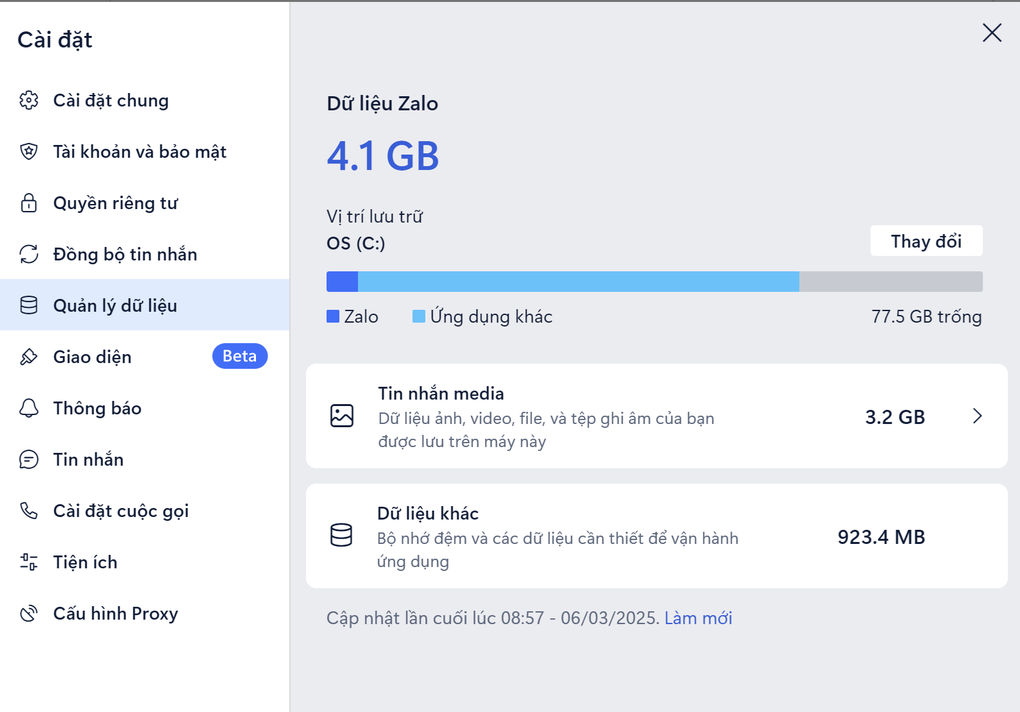Click the light blue Ứng dụng khác legend swatch
The height and width of the screenshot is (712, 1020).
click(x=419, y=317)
